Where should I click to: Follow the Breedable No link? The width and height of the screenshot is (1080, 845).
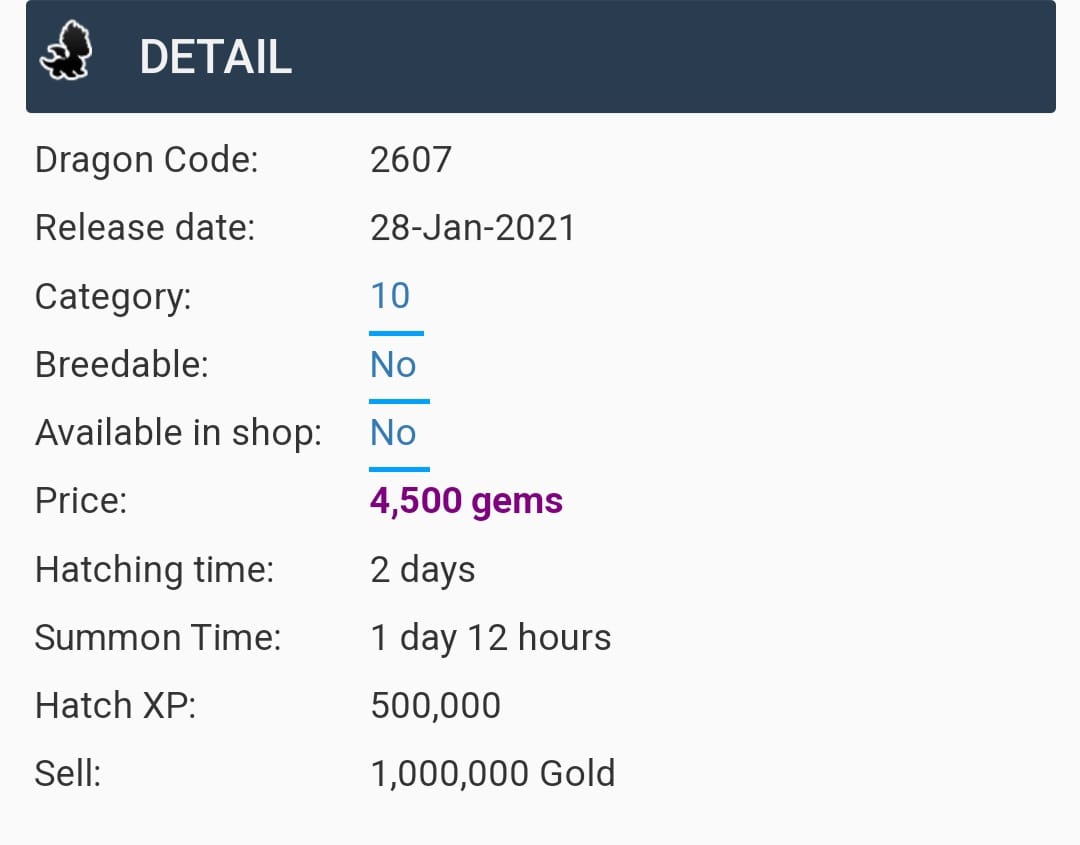[x=393, y=364]
